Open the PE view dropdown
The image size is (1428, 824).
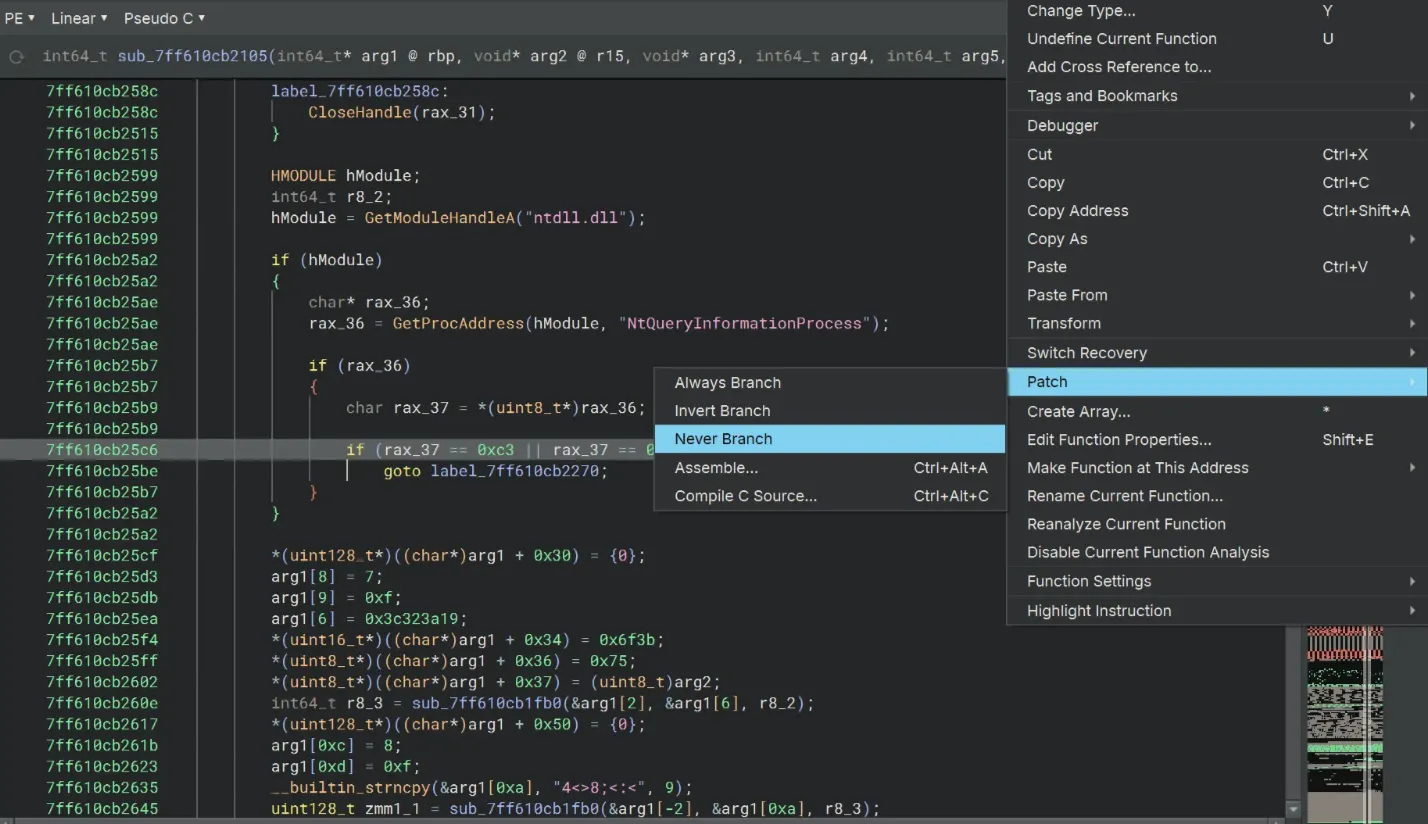[19, 18]
